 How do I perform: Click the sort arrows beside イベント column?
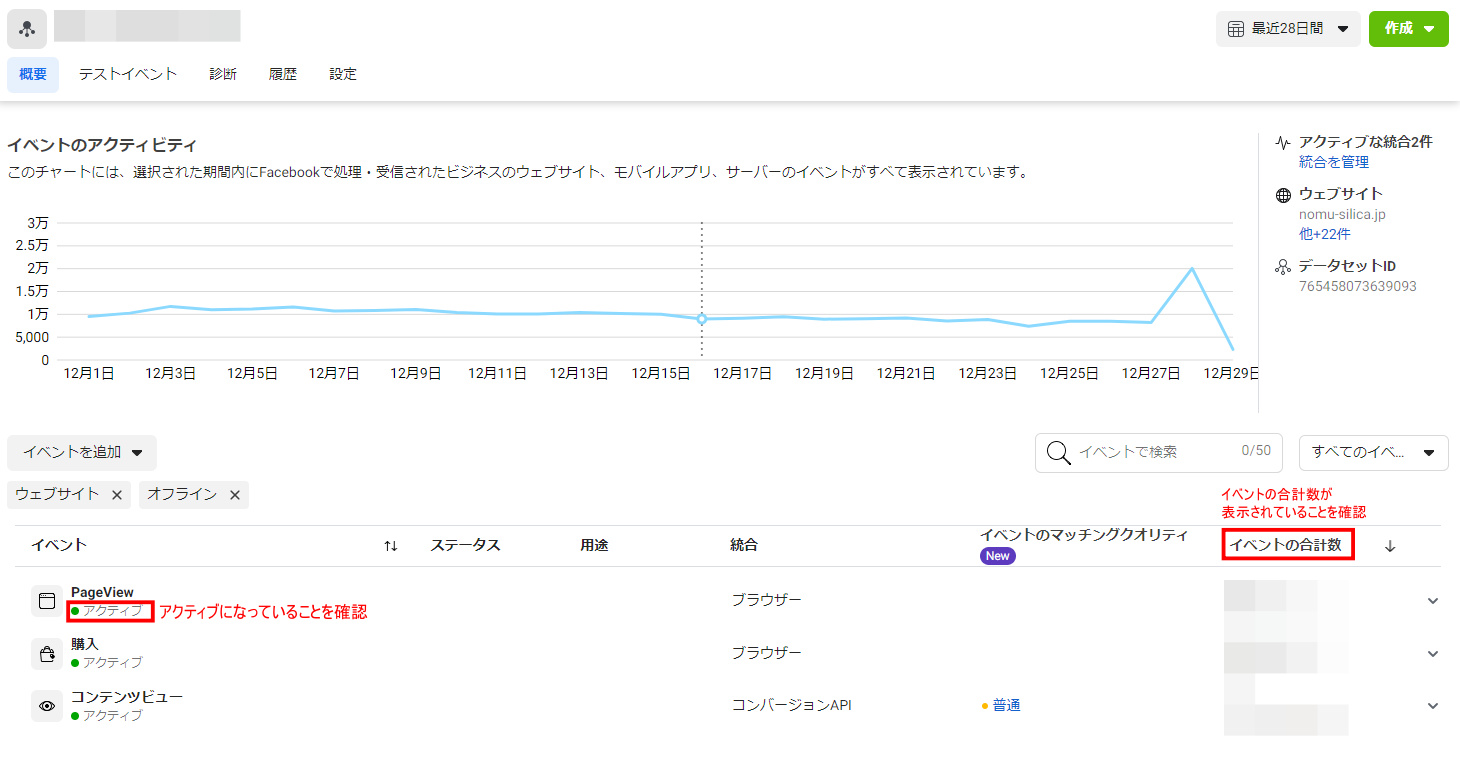(x=390, y=546)
